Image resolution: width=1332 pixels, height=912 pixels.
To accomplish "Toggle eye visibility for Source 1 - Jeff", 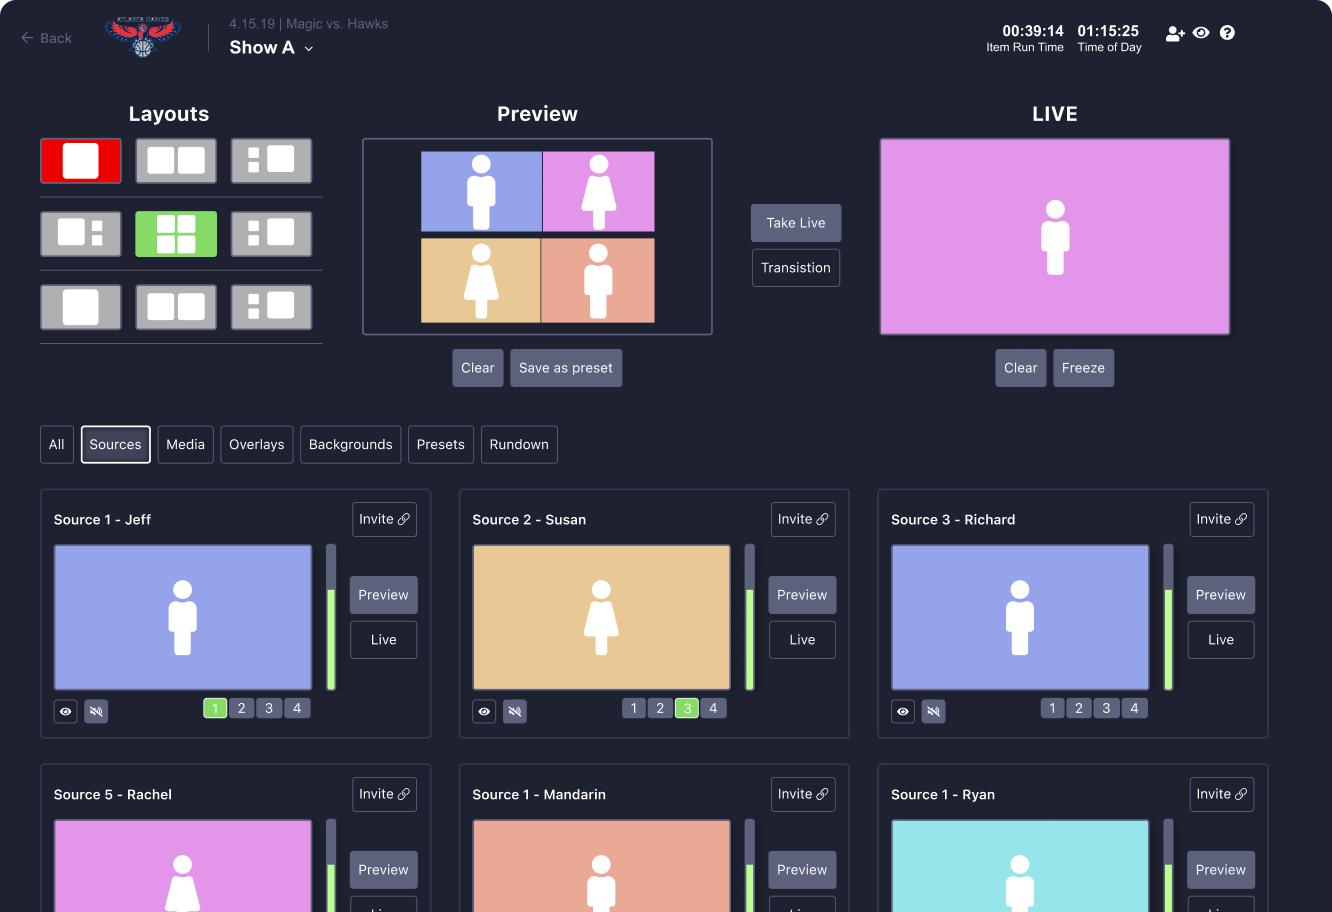I will click(66, 712).
